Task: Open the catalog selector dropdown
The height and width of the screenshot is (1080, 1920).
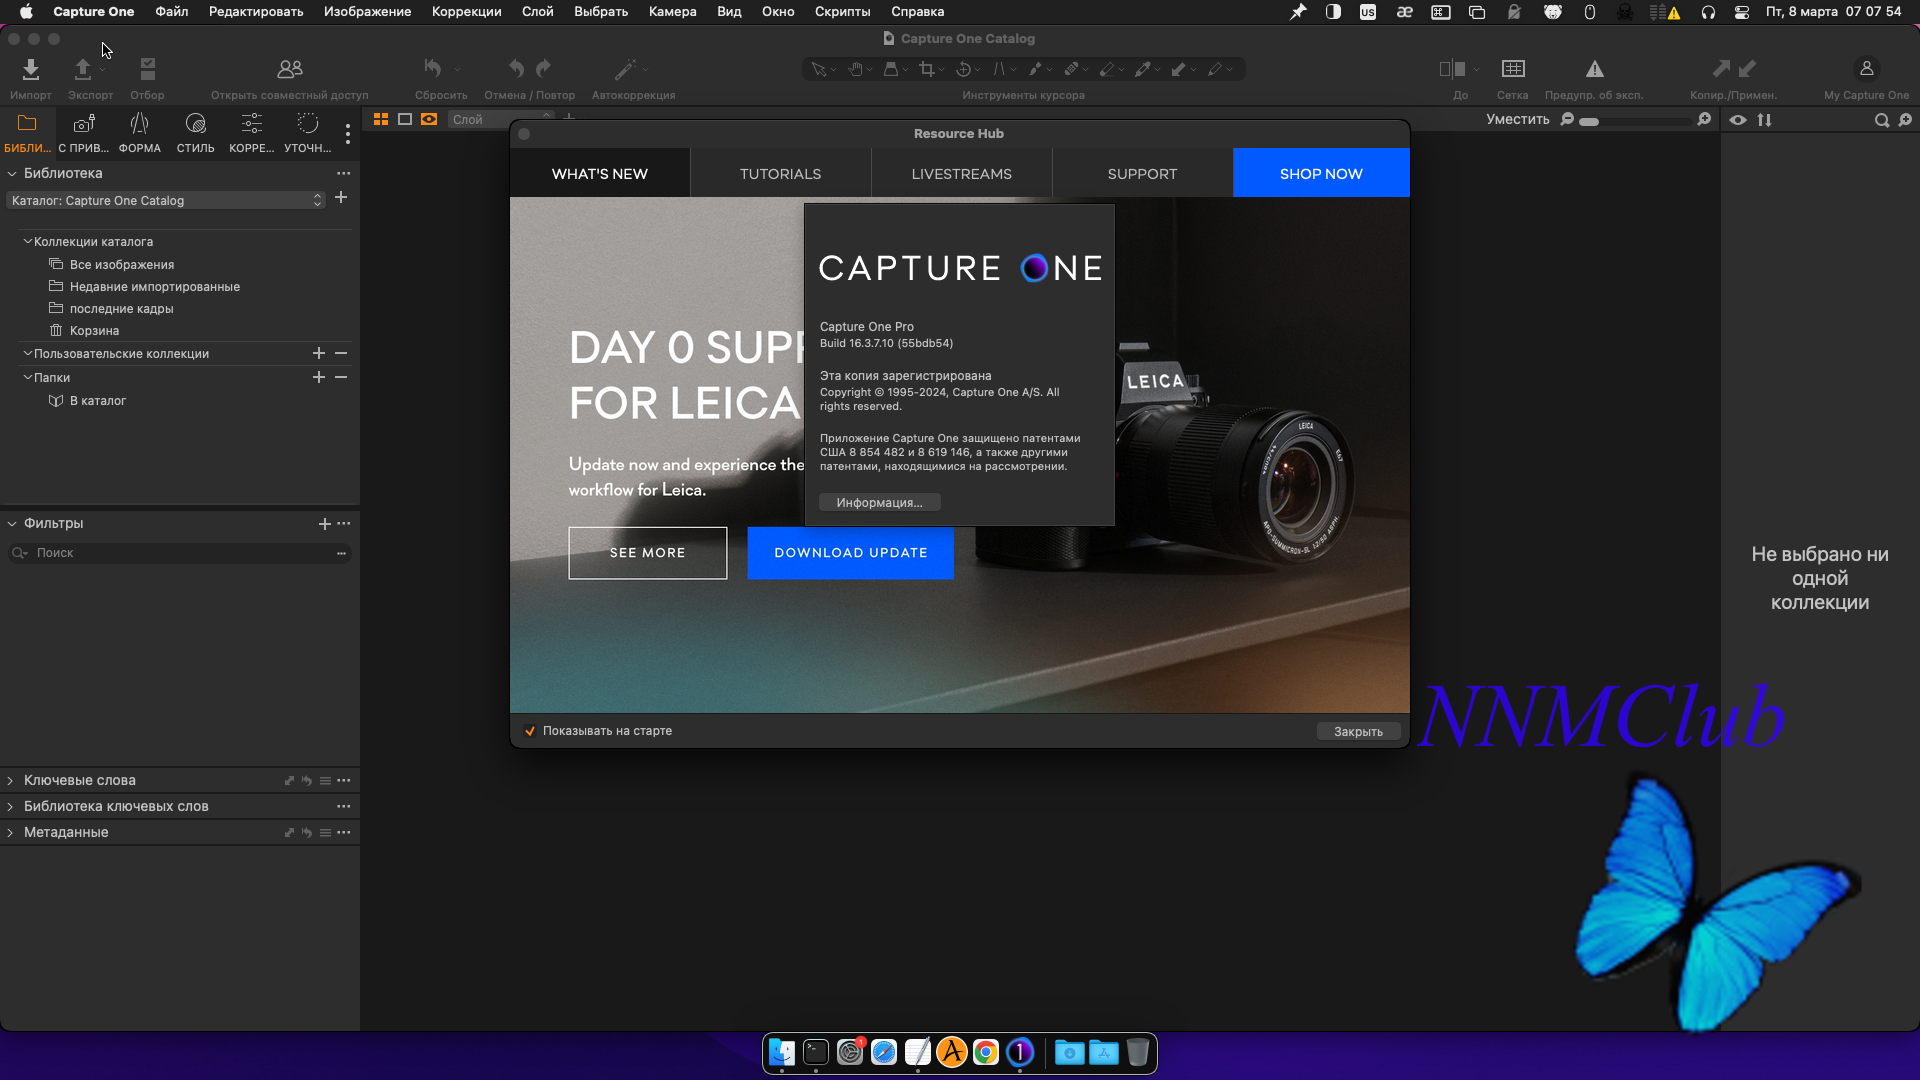Action: point(166,200)
